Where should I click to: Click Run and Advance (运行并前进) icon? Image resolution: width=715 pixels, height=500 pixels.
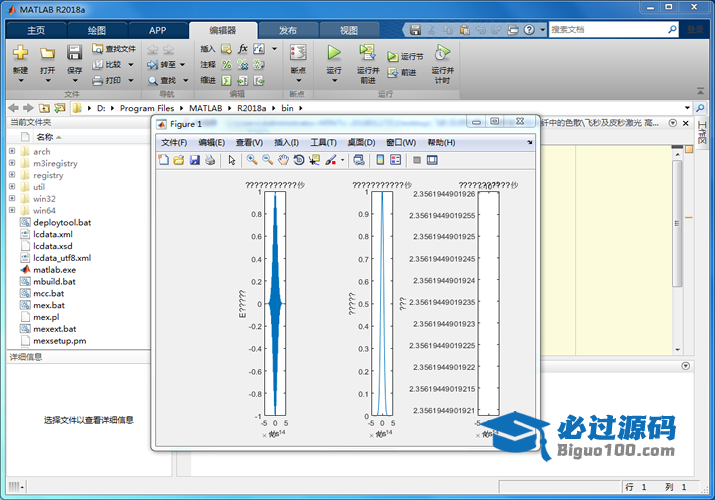(x=368, y=53)
